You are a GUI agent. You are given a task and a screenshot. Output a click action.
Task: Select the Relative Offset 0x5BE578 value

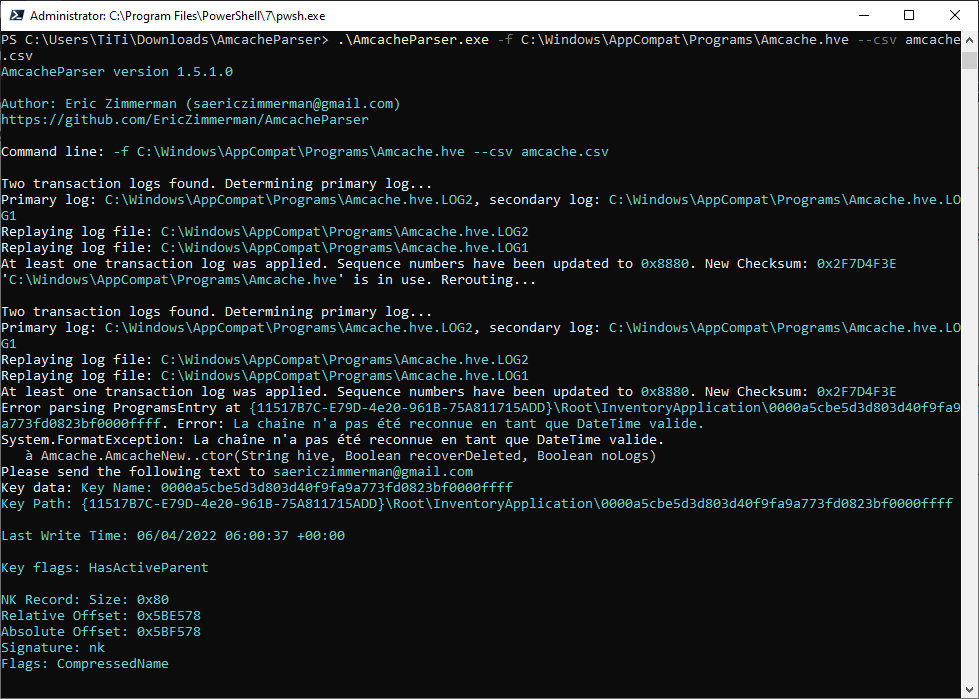click(168, 616)
